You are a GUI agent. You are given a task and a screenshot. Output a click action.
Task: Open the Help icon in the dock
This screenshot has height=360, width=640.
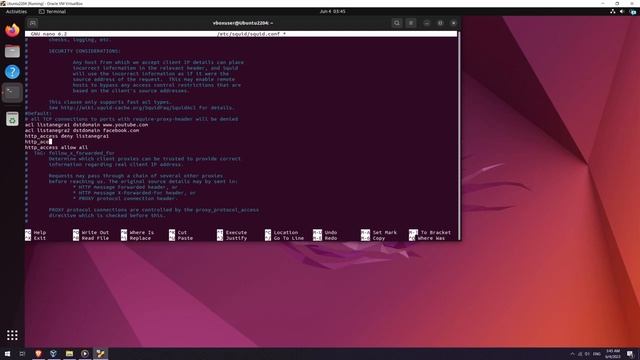pyautogui.click(x=12, y=72)
